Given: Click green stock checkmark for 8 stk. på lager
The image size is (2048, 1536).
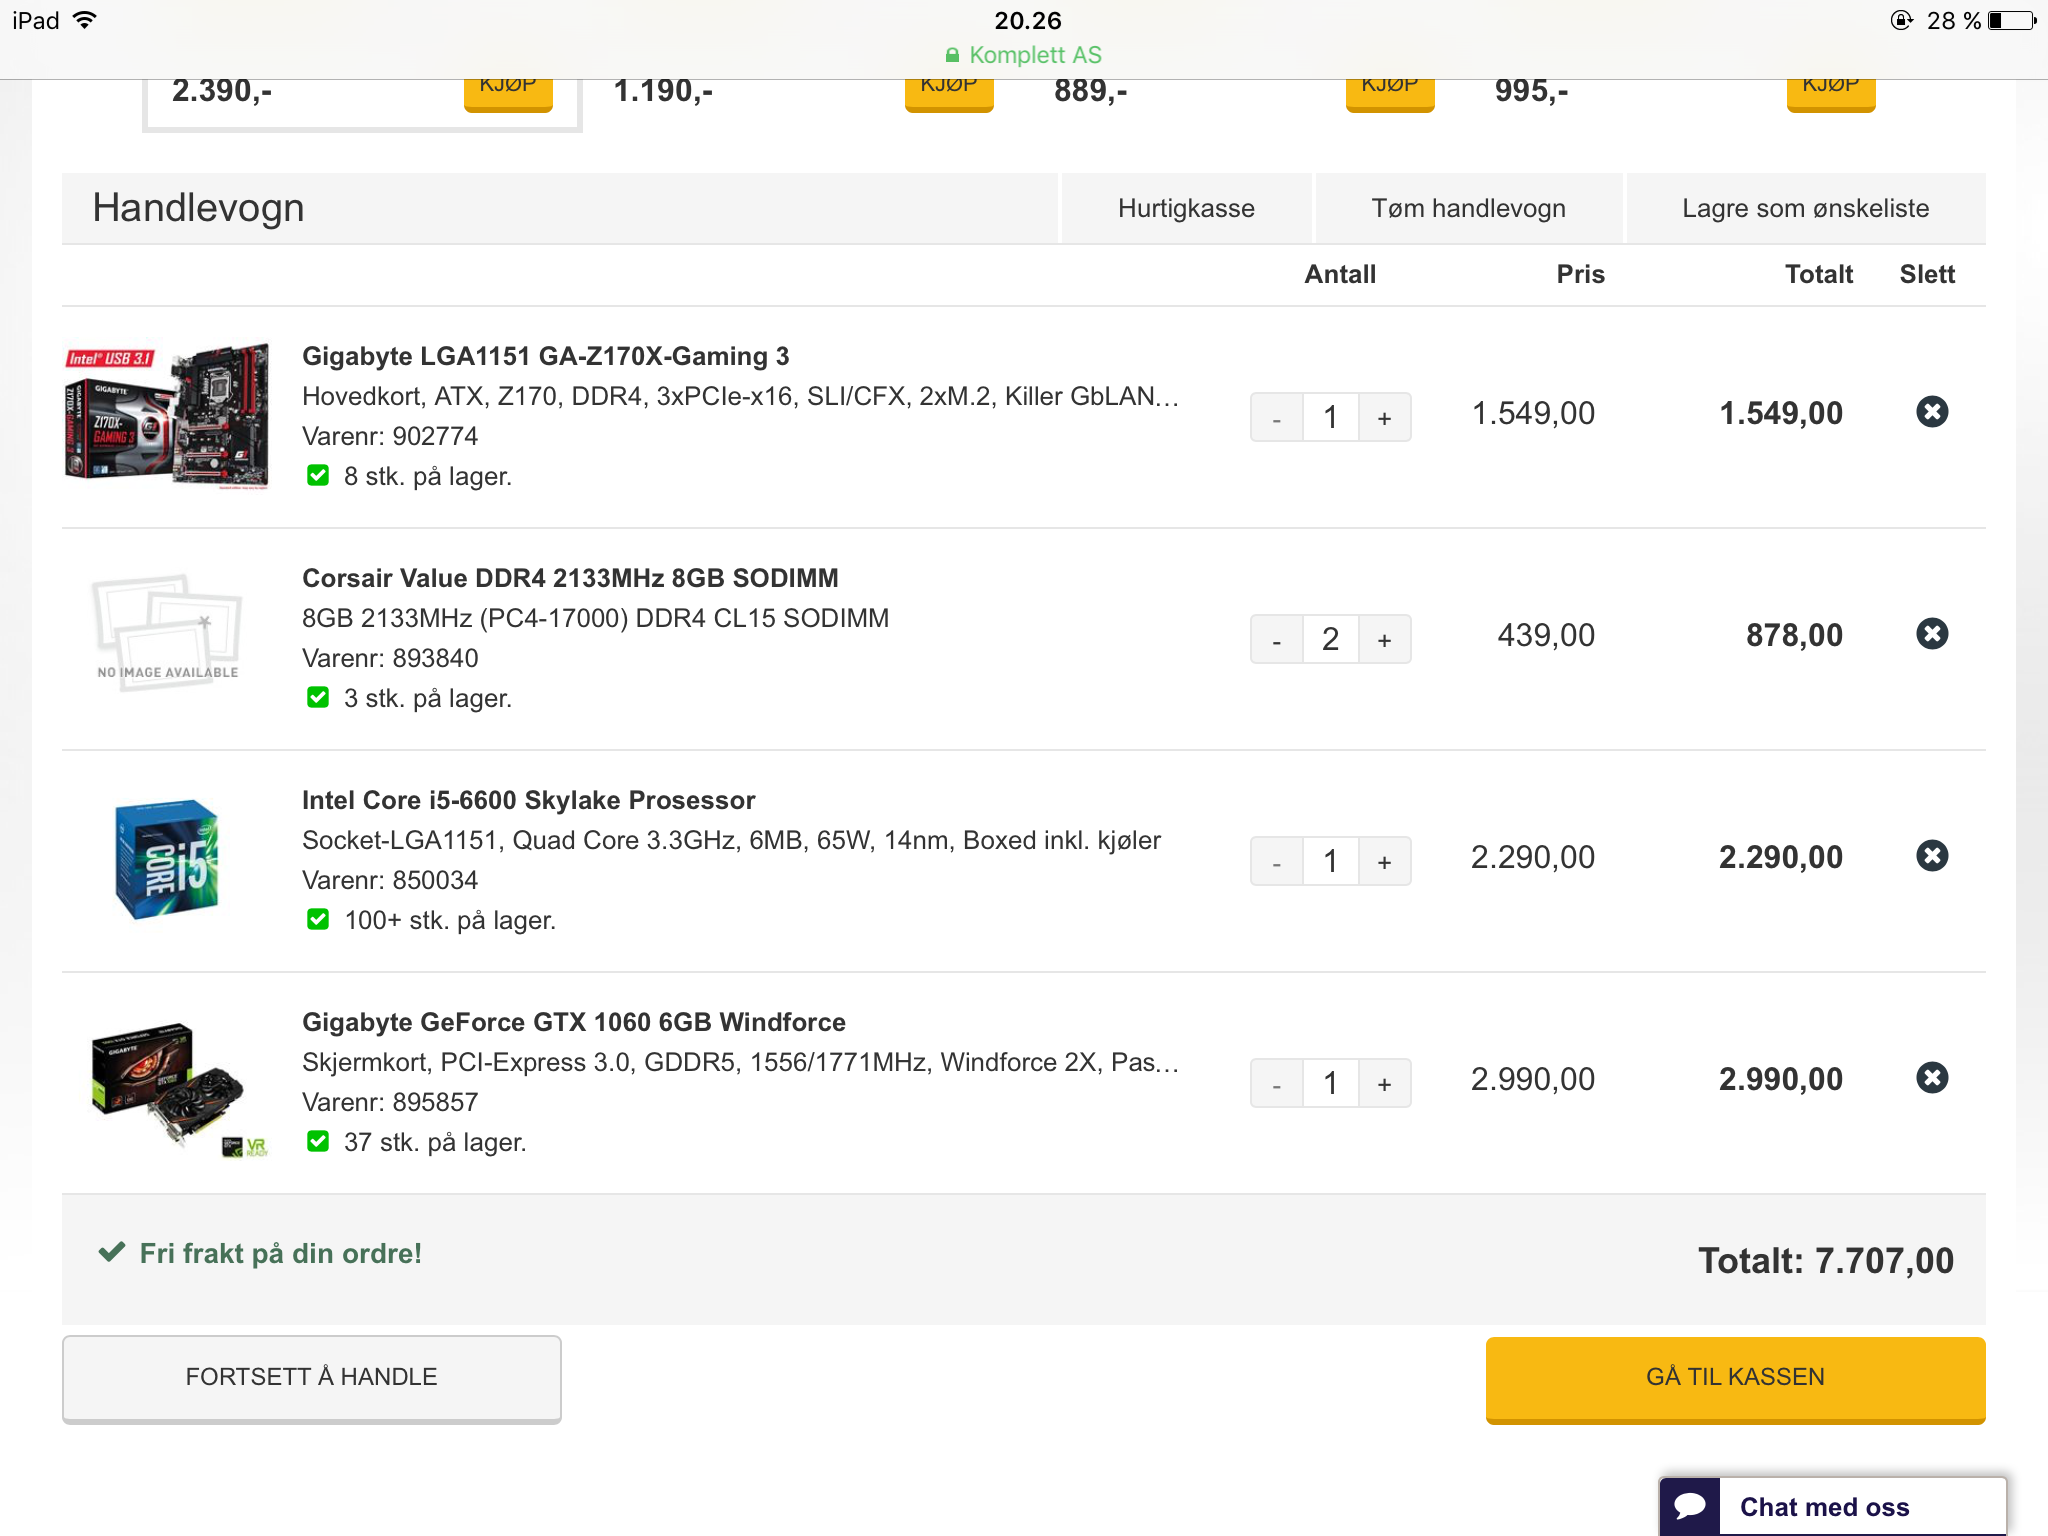Looking at the screenshot, I should pyautogui.click(x=318, y=476).
